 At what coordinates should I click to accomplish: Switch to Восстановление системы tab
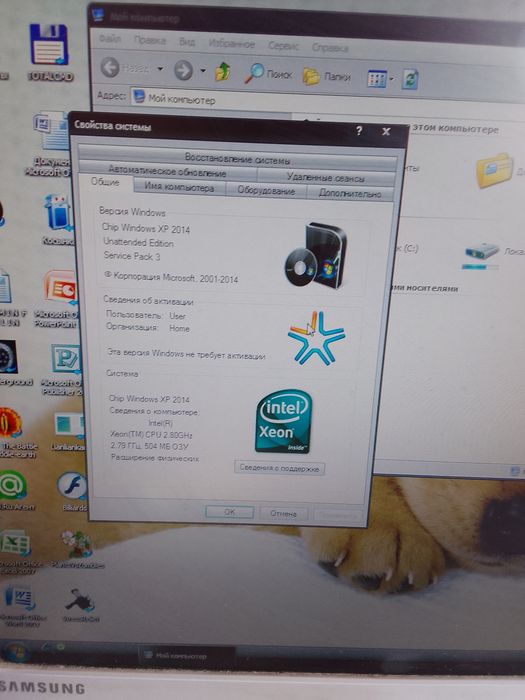(x=237, y=159)
